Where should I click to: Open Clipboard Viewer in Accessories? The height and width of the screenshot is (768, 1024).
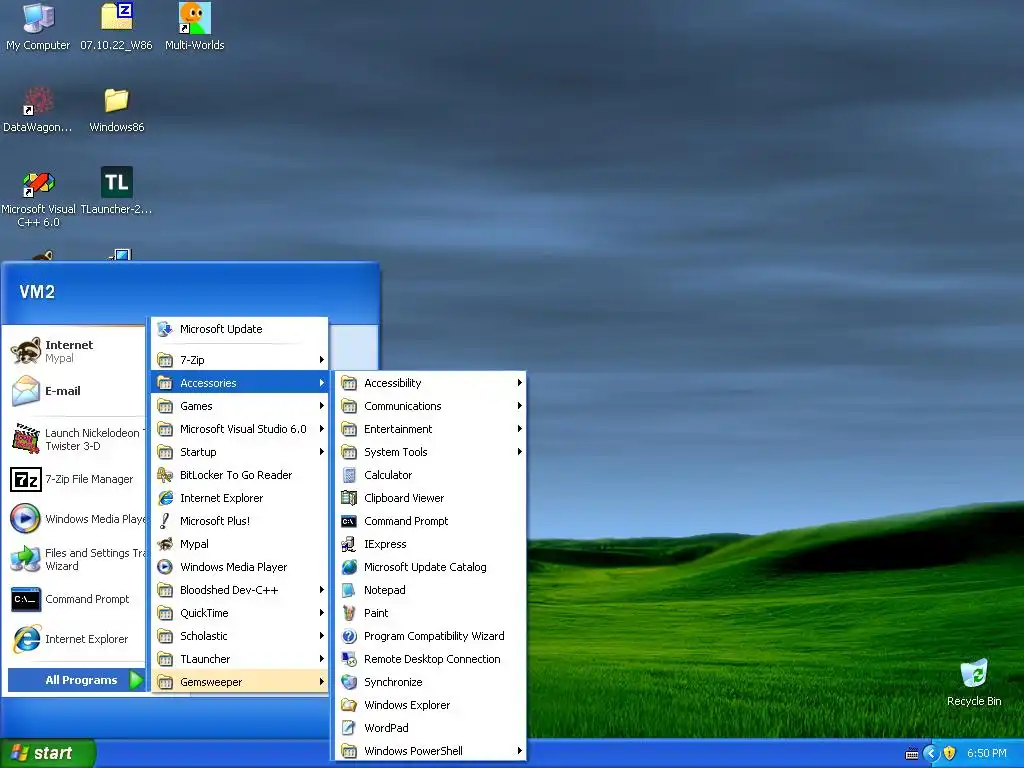tap(430, 498)
